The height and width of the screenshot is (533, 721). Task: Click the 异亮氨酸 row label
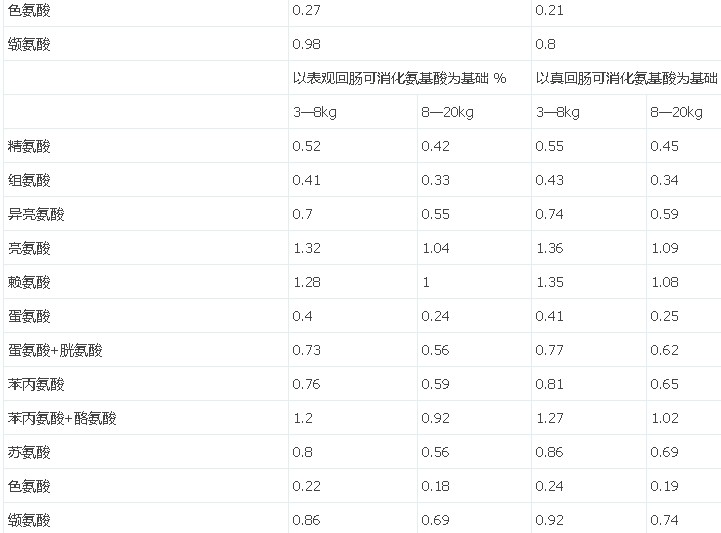[35, 214]
